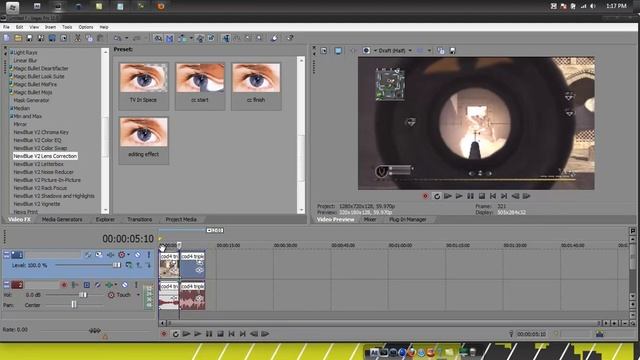640x360 pixels.
Task: Click the Paste toolbar icon
Action: click(100, 38)
